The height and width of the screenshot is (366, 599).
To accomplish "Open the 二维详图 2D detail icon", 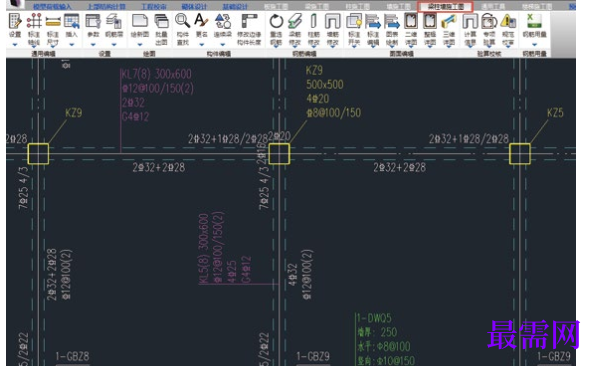I will [411, 21].
